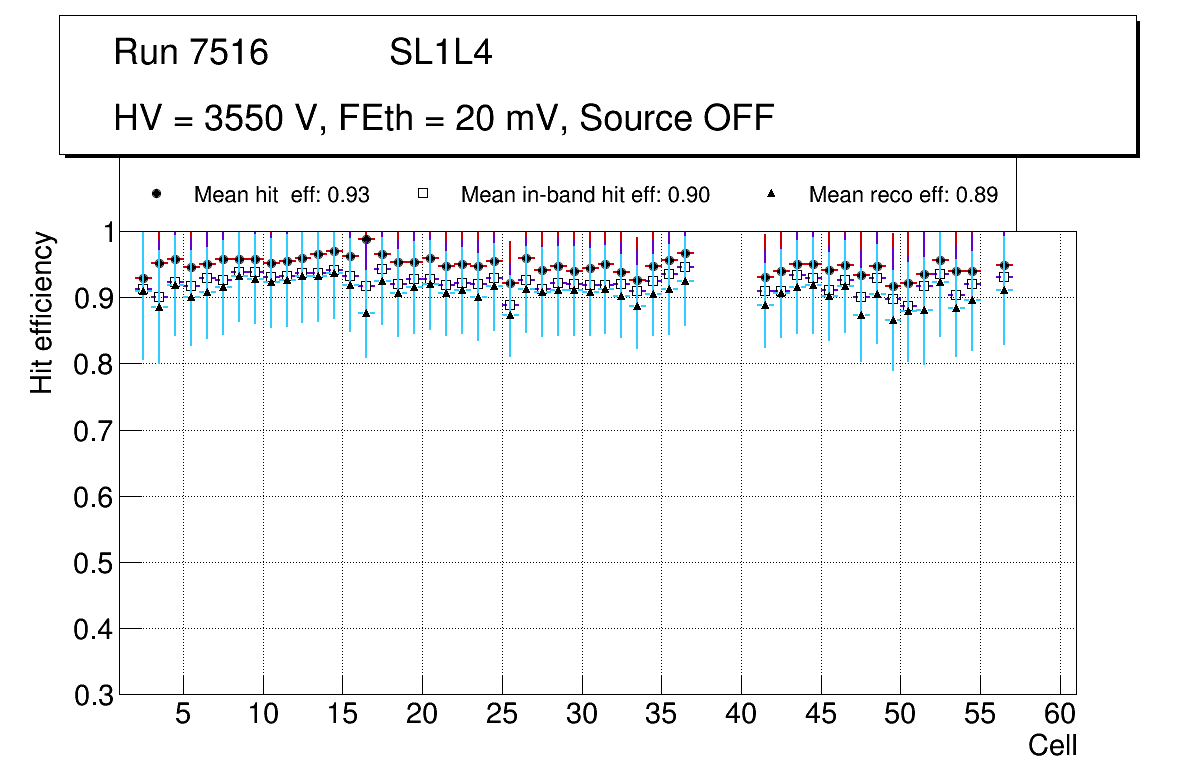Image resolution: width=1196 pixels, height=772 pixels.
Task: Click the filled circle legend marker
Action: pos(156,194)
